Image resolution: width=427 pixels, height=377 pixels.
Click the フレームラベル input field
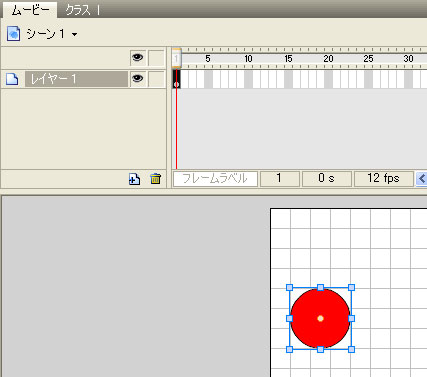pos(215,179)
